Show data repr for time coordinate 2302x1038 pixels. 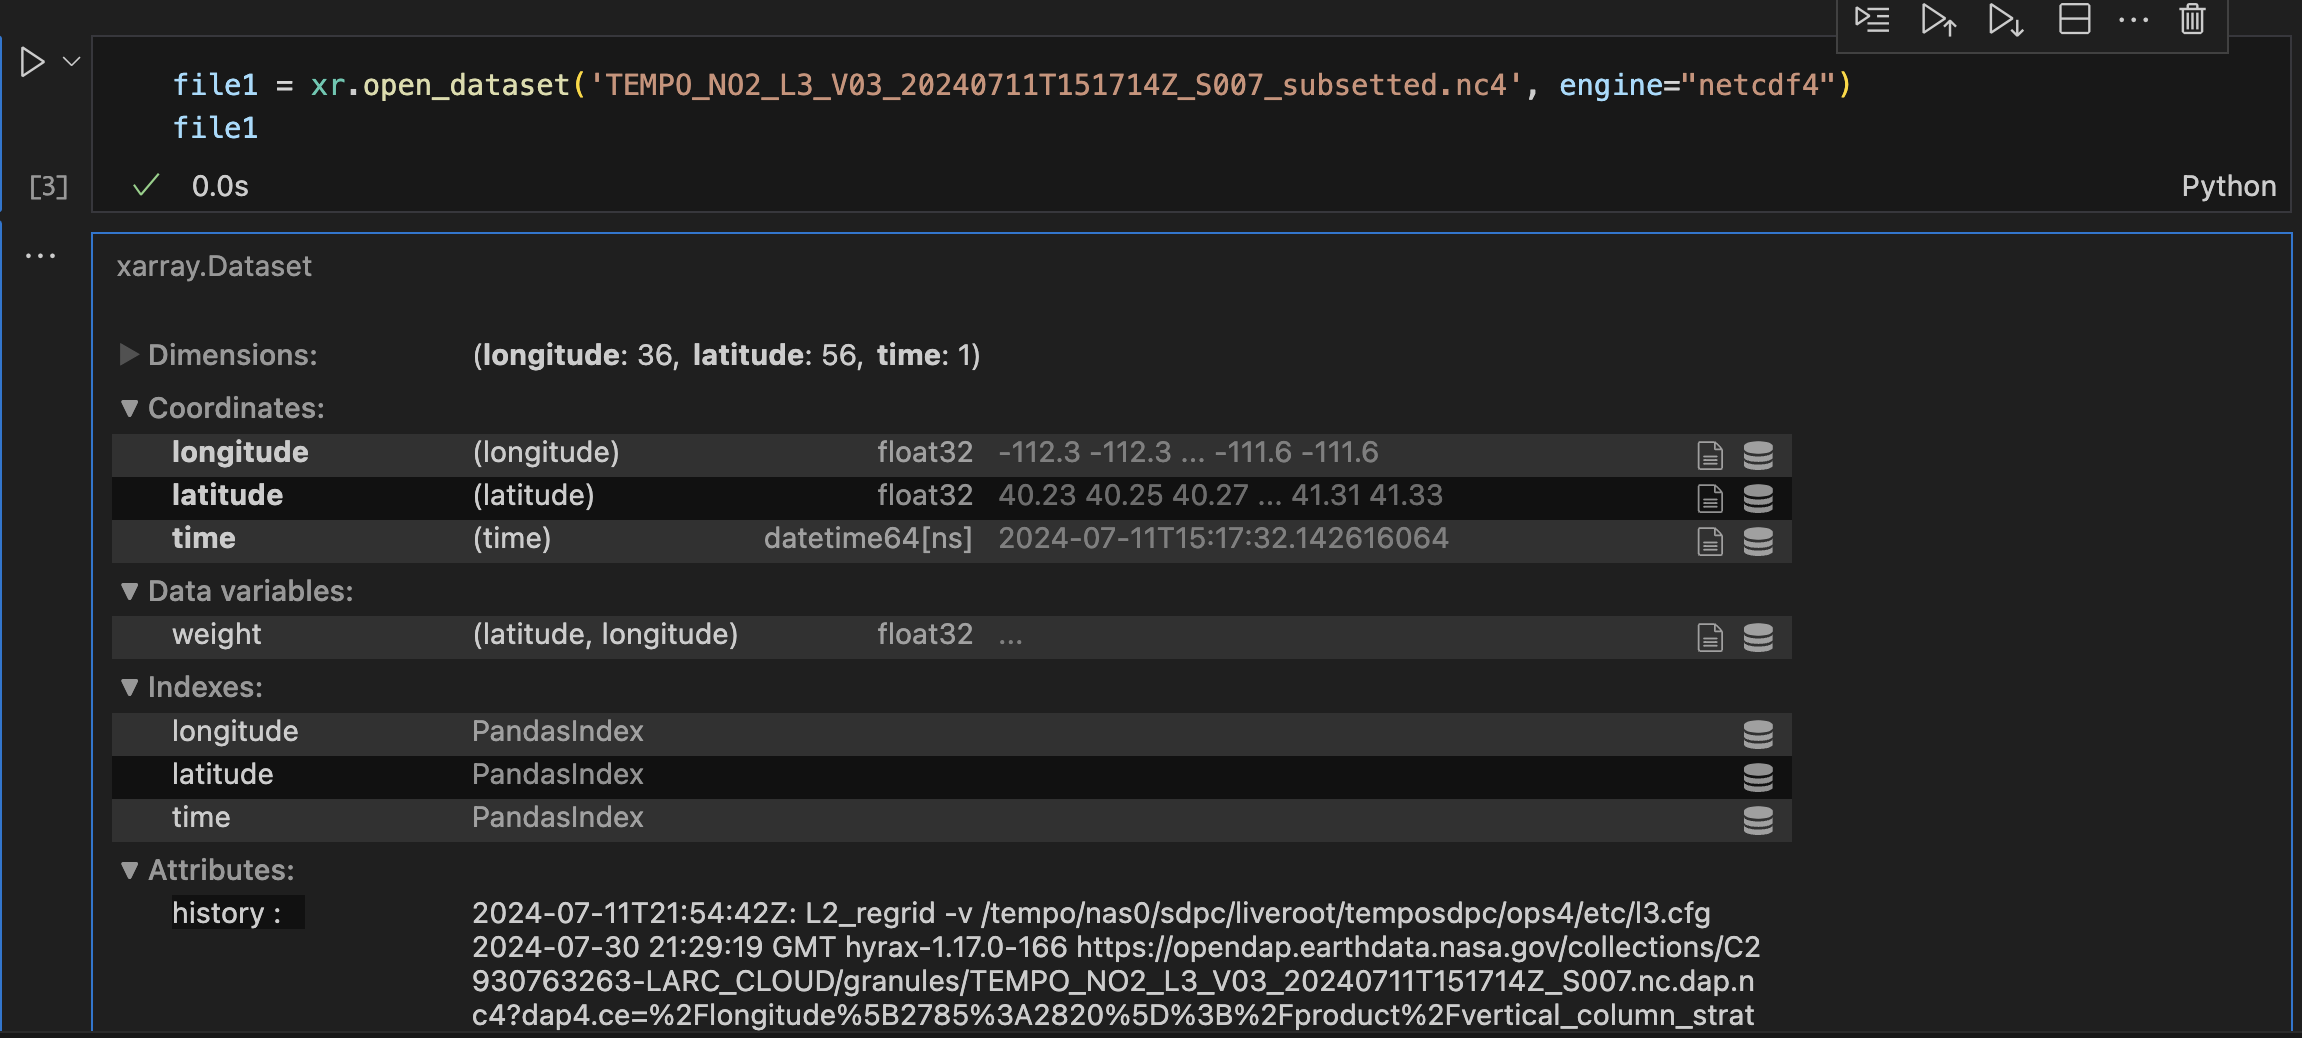point(1758,541)
